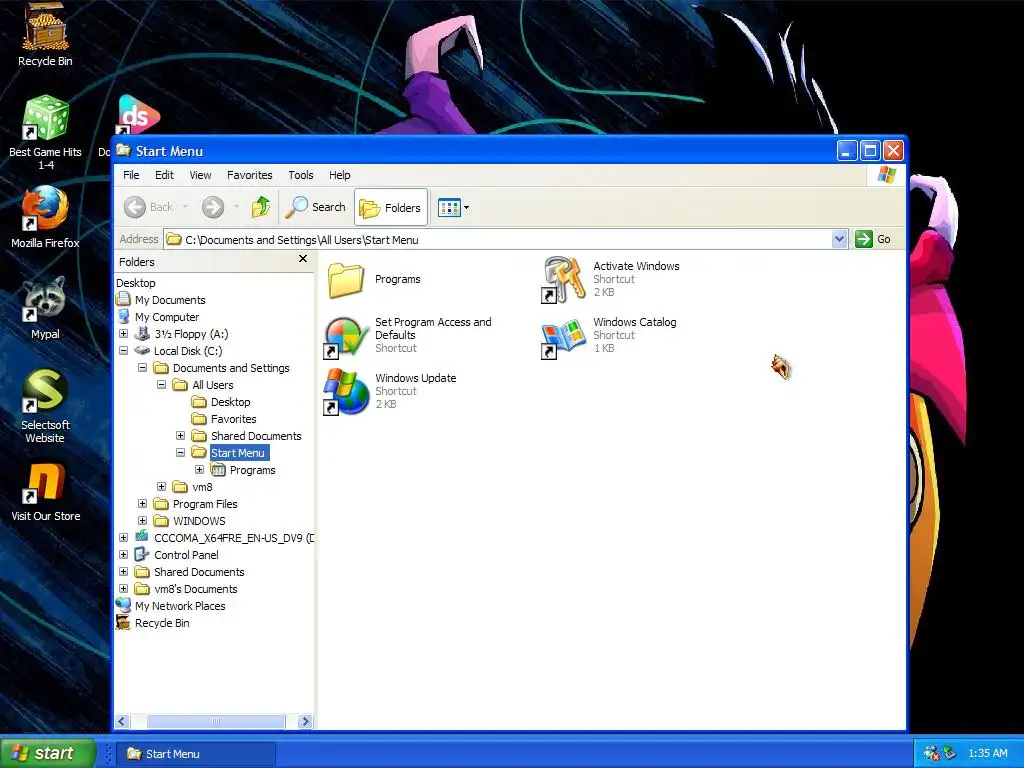Viewport: 1024px width, 768px height.
Task: Click the green Up folder toolbar icon
Action: [x=261, y=207]
